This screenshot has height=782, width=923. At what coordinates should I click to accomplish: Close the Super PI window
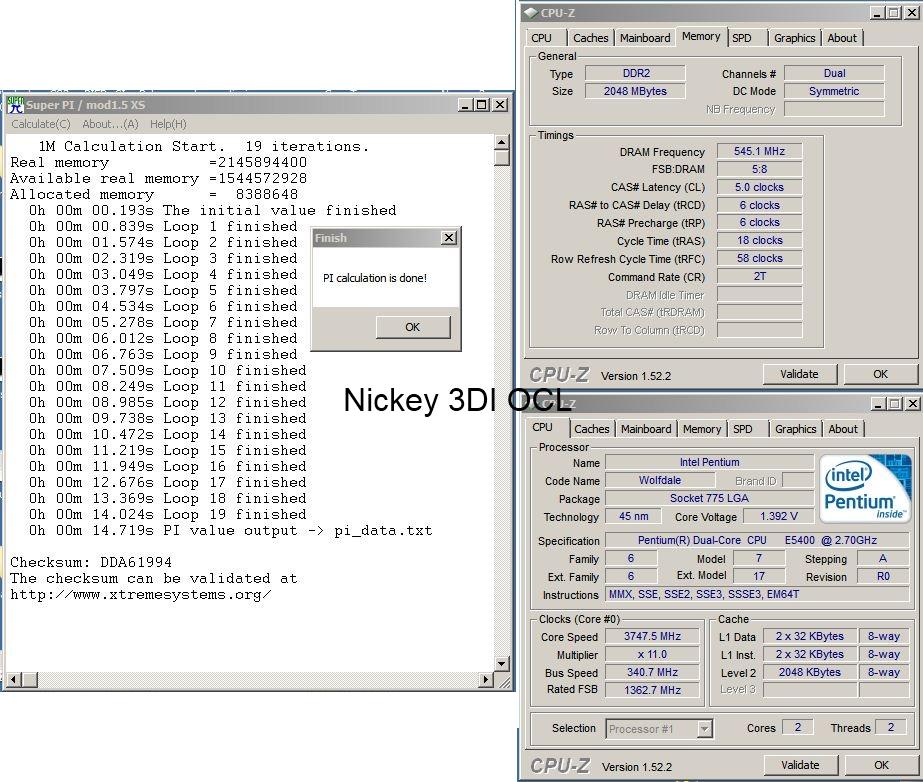point(500,105)
